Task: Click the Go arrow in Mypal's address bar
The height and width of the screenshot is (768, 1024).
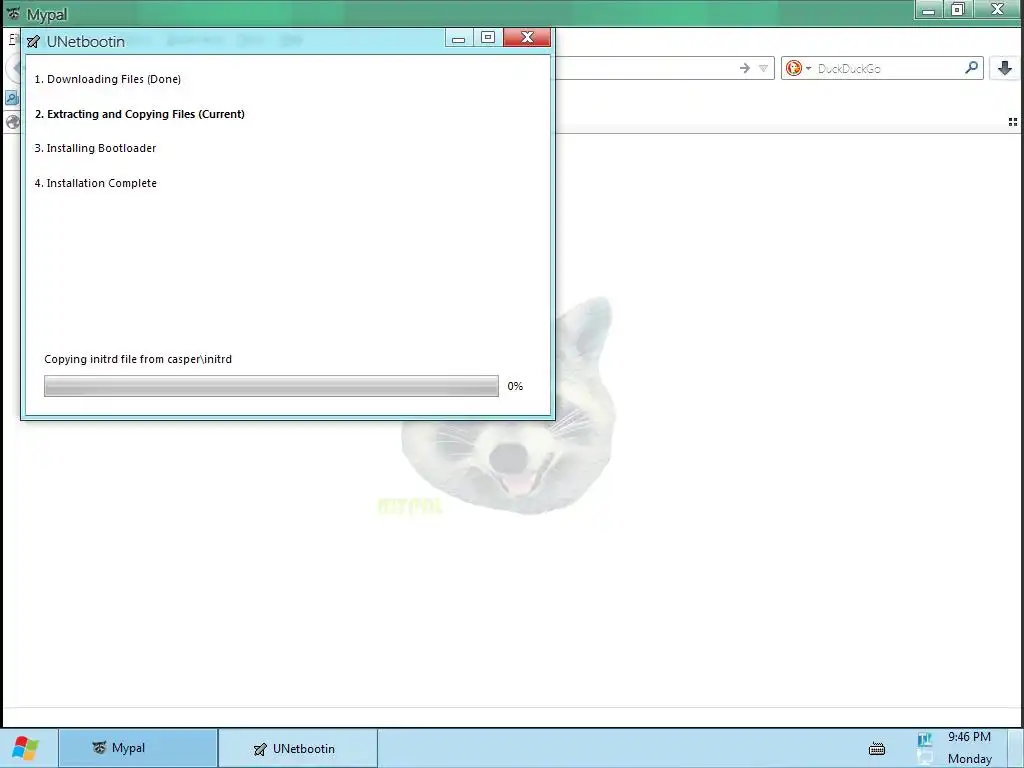Action: tap(744, 68)
